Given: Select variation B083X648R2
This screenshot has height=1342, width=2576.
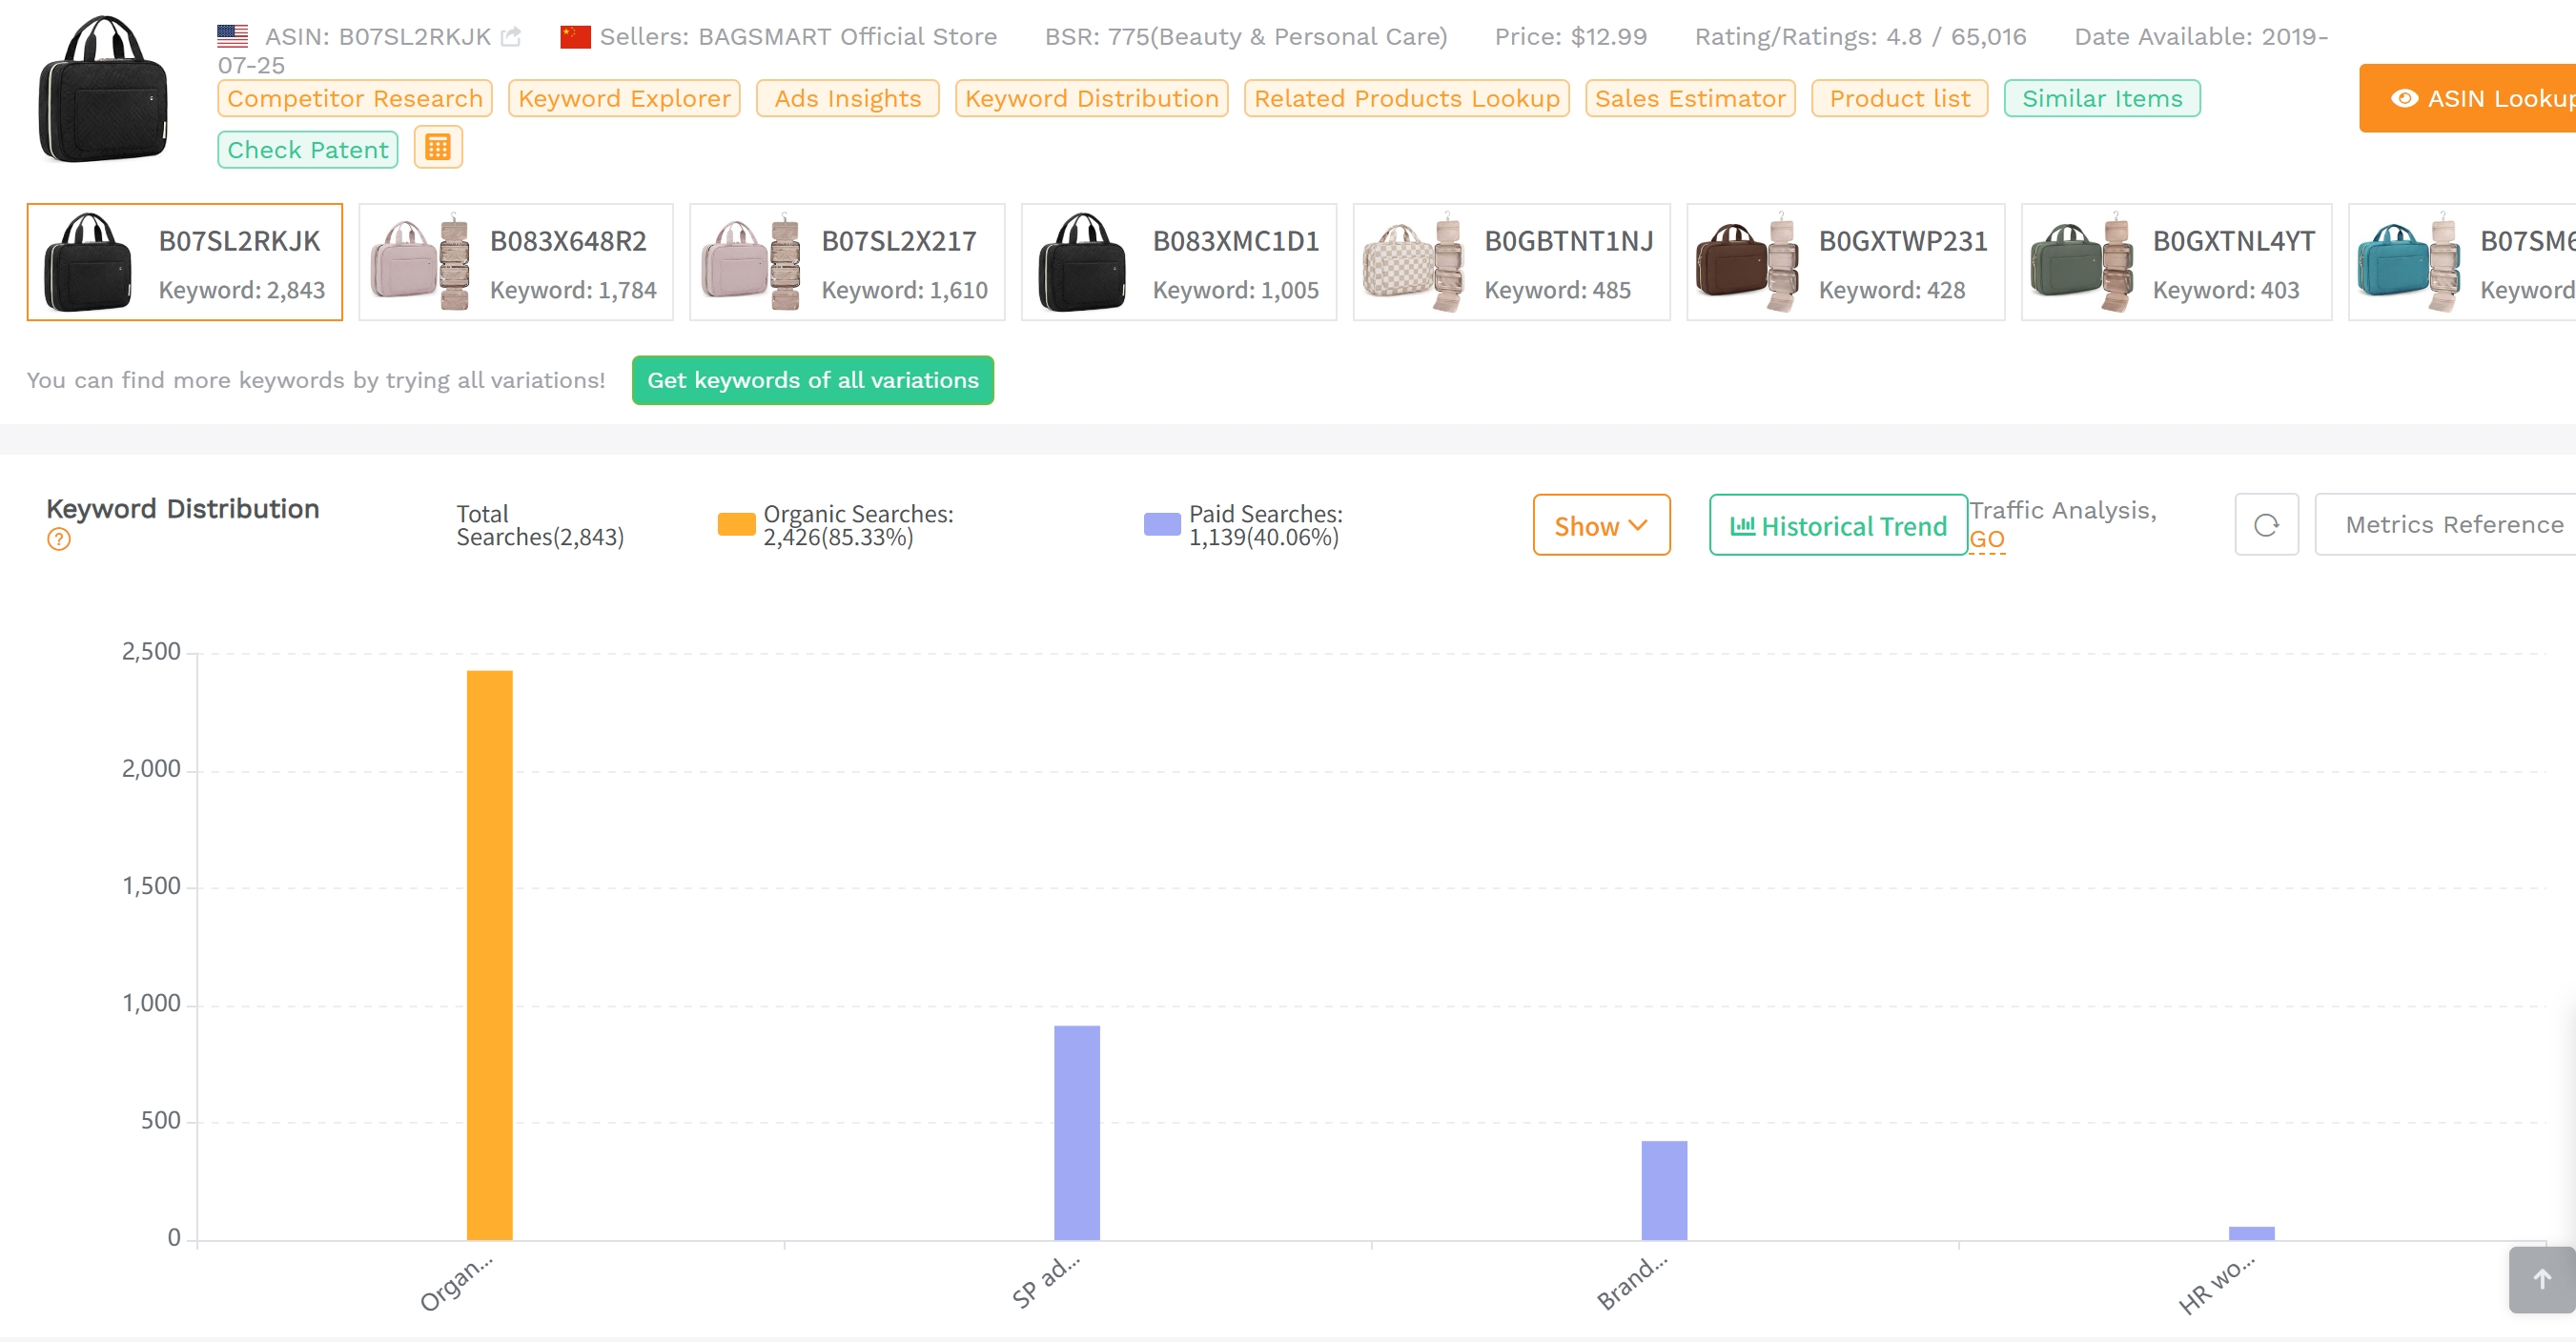Looking at the screenshot, I should coord(516,262).
